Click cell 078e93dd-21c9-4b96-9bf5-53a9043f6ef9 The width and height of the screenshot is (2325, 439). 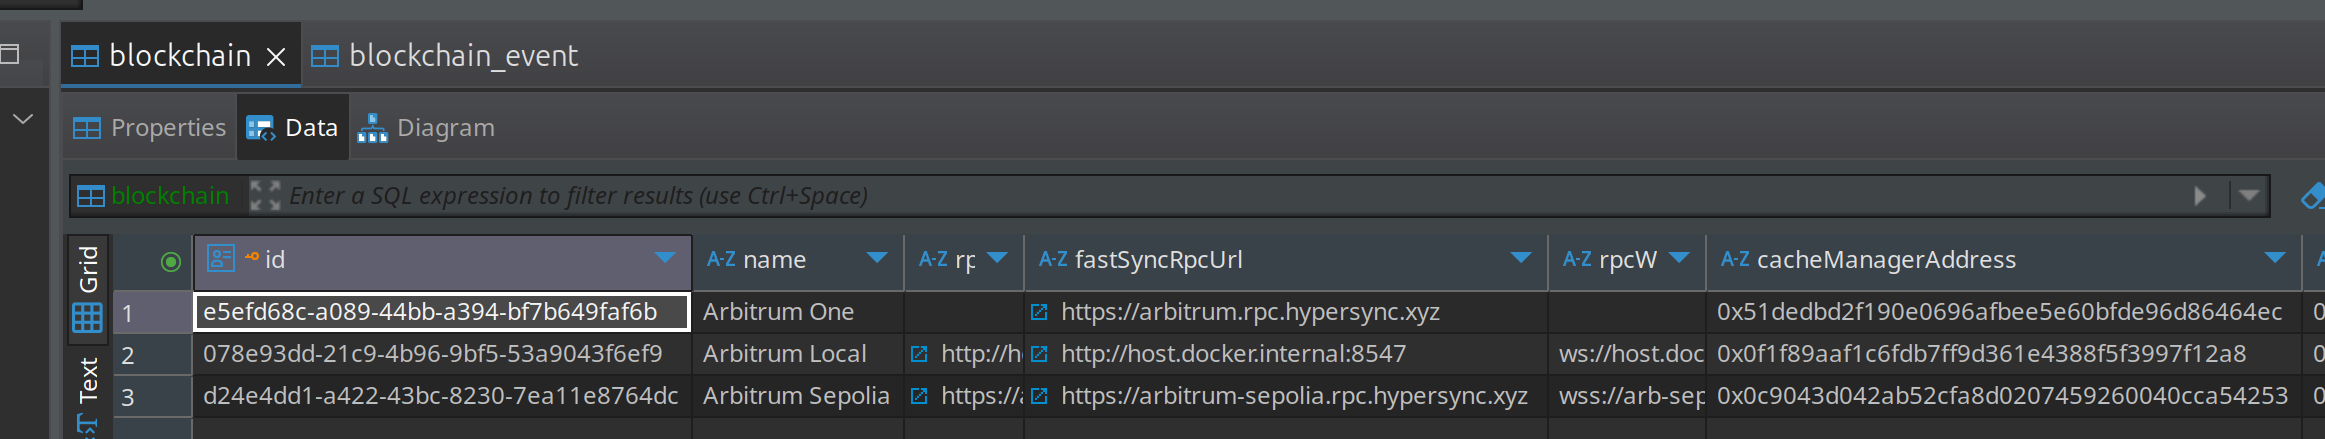coord(441,354)
